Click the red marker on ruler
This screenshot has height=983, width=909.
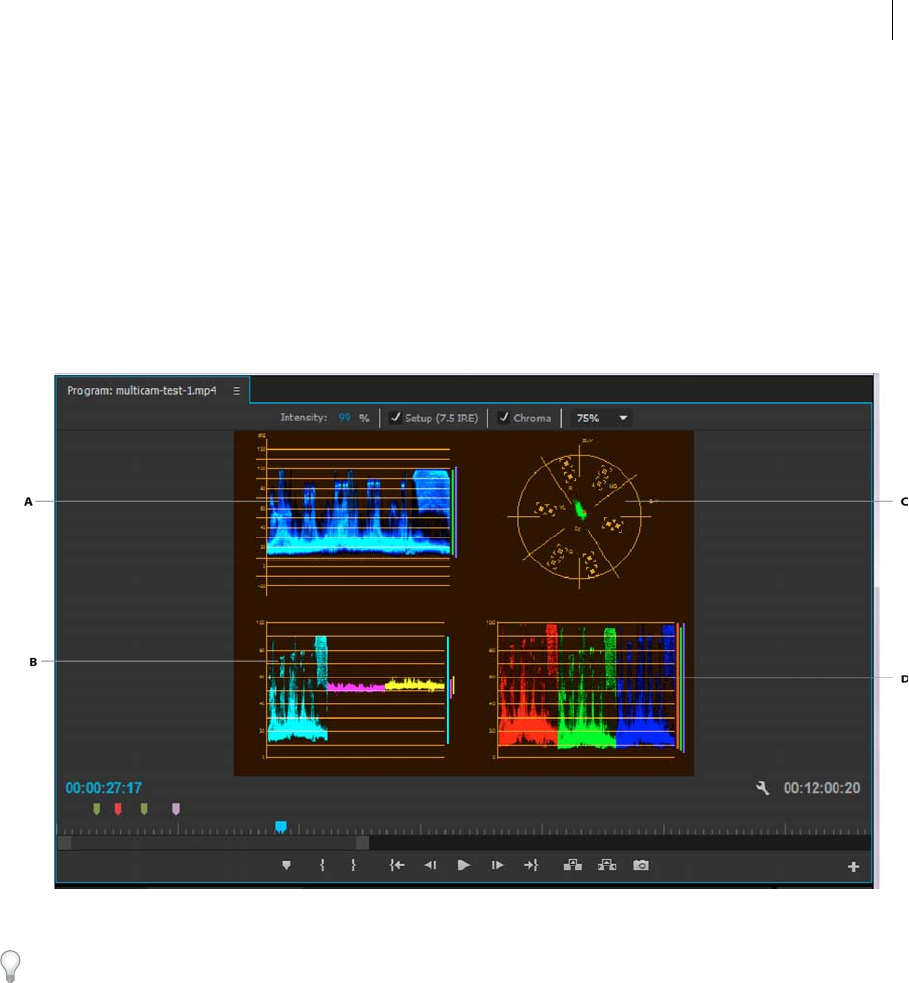118,809
